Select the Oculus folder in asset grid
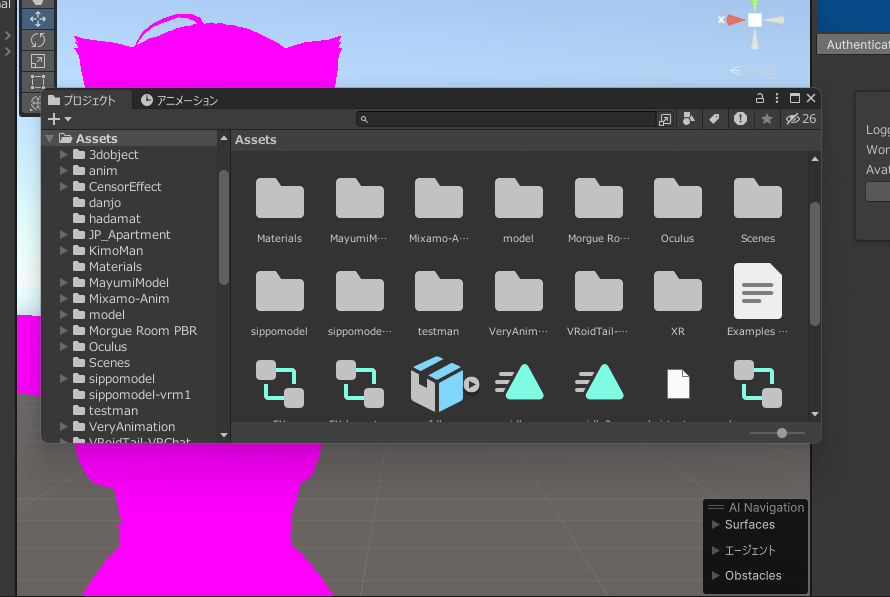Viewport: 890px width, 597px height. 677,209
